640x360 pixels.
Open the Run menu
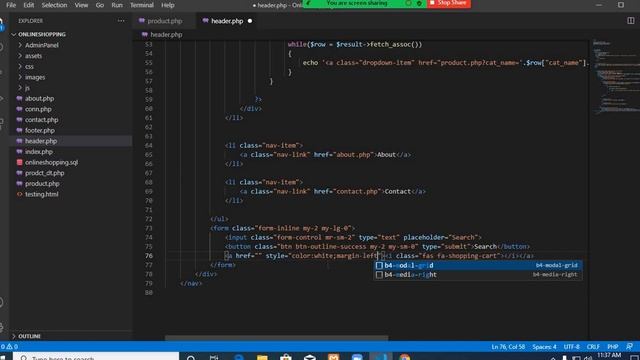pos(117,5)
